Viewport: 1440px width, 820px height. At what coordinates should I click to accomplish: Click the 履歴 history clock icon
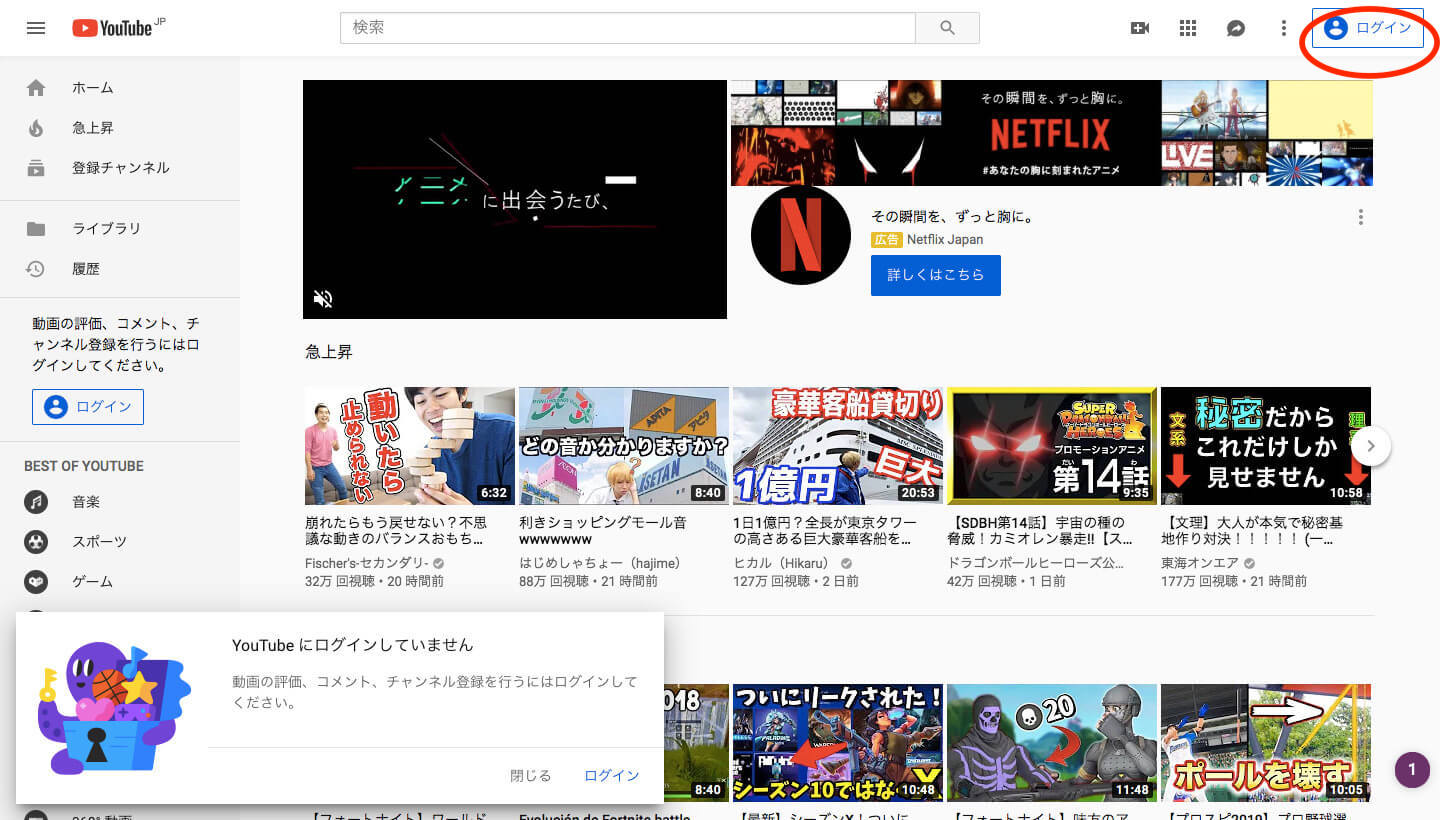pyautogui.click(x=36, y=269)
